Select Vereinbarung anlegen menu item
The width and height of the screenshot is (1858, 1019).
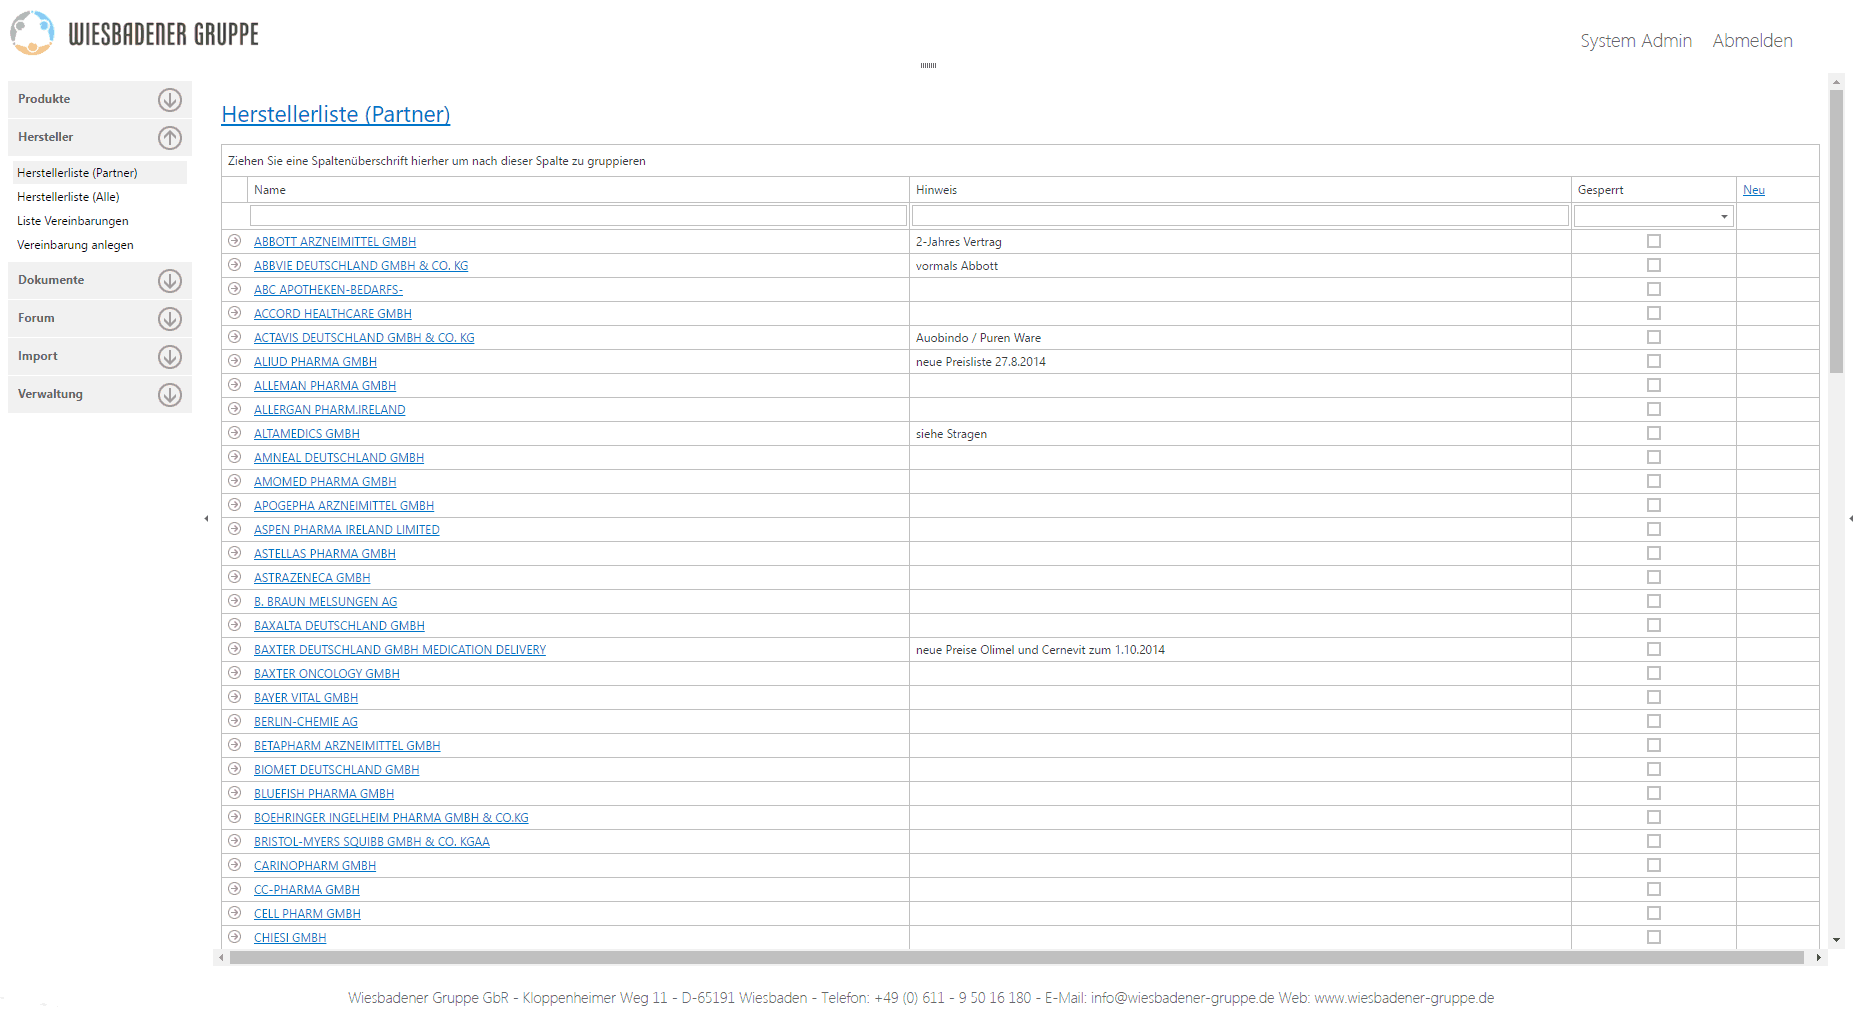pyautogui.click(x=75, y=245)
